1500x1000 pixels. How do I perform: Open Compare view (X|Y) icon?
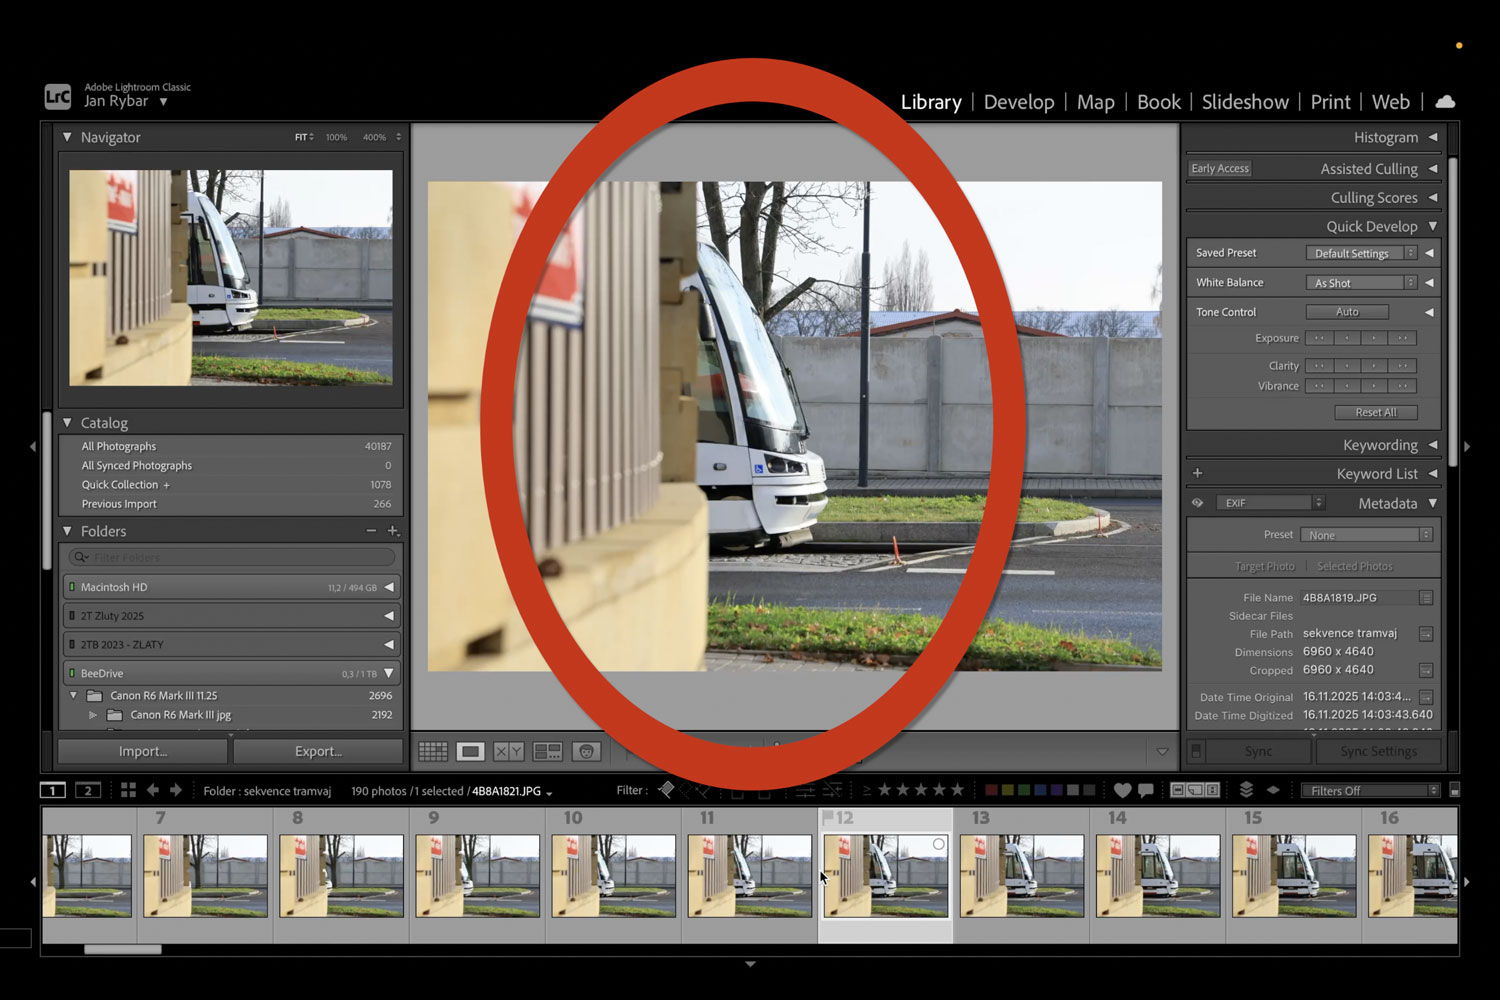(508, 751)
